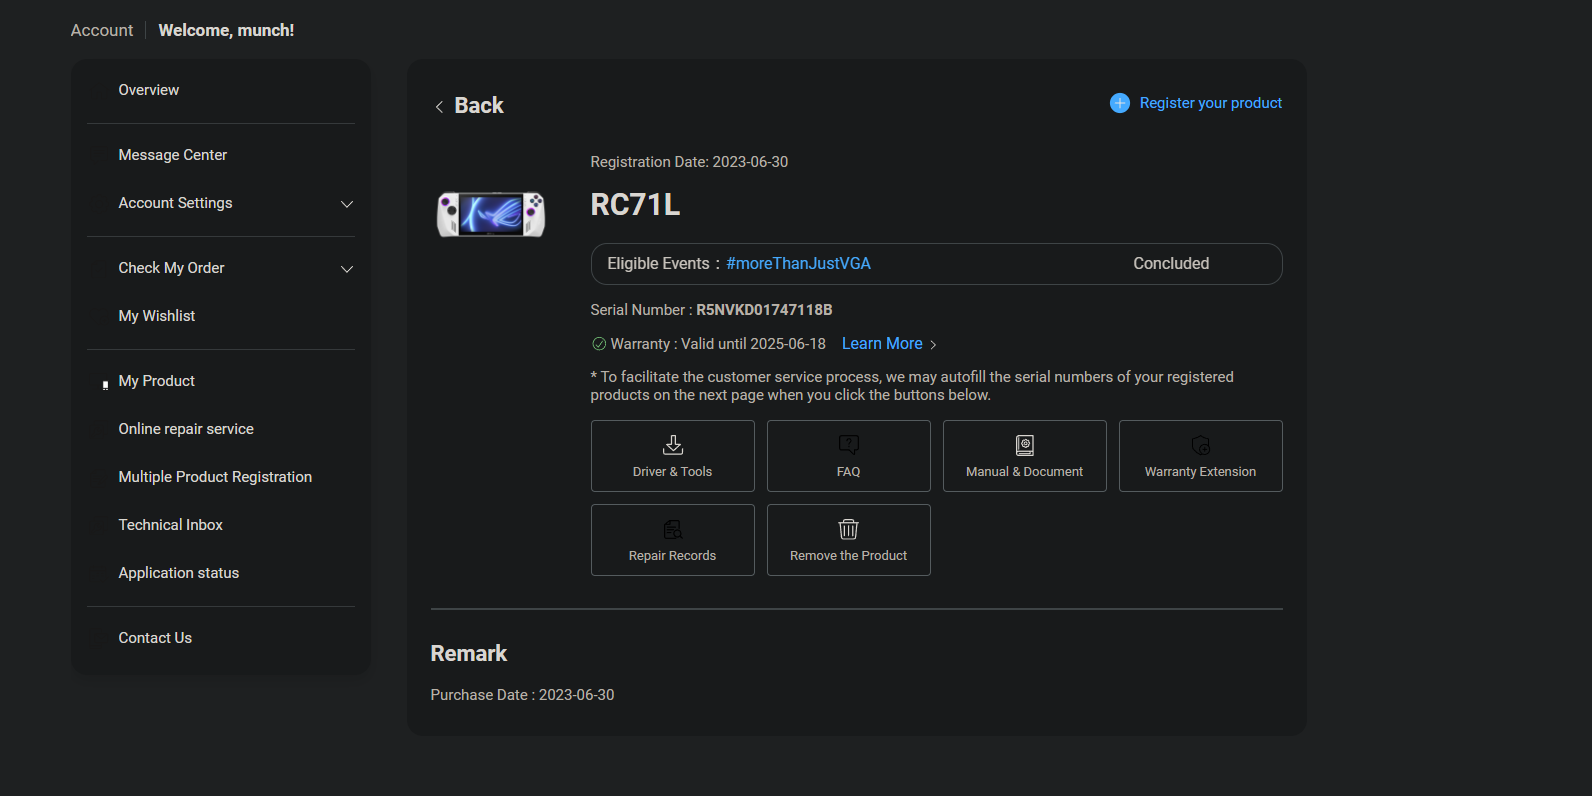
Task: Click the Driver & Tools button label
Action: tap(673, 472)
